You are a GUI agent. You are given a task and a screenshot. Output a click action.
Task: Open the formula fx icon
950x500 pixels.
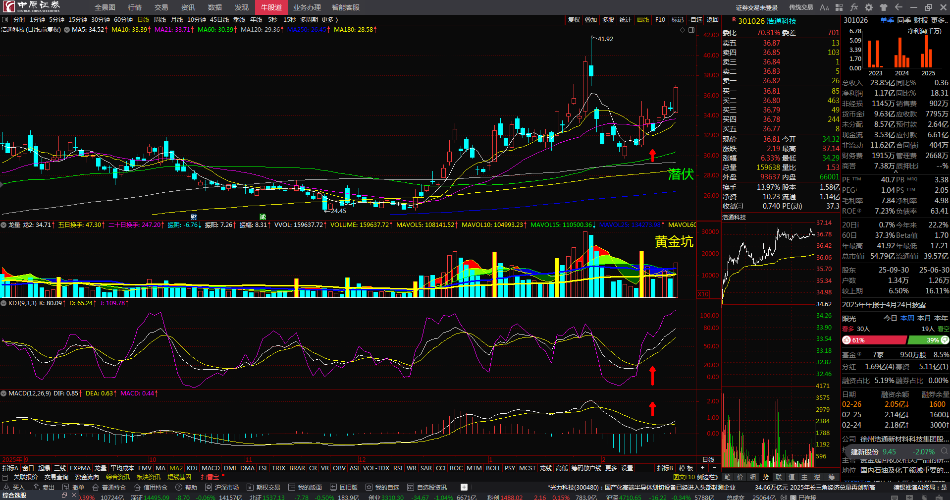coord(854,7)
